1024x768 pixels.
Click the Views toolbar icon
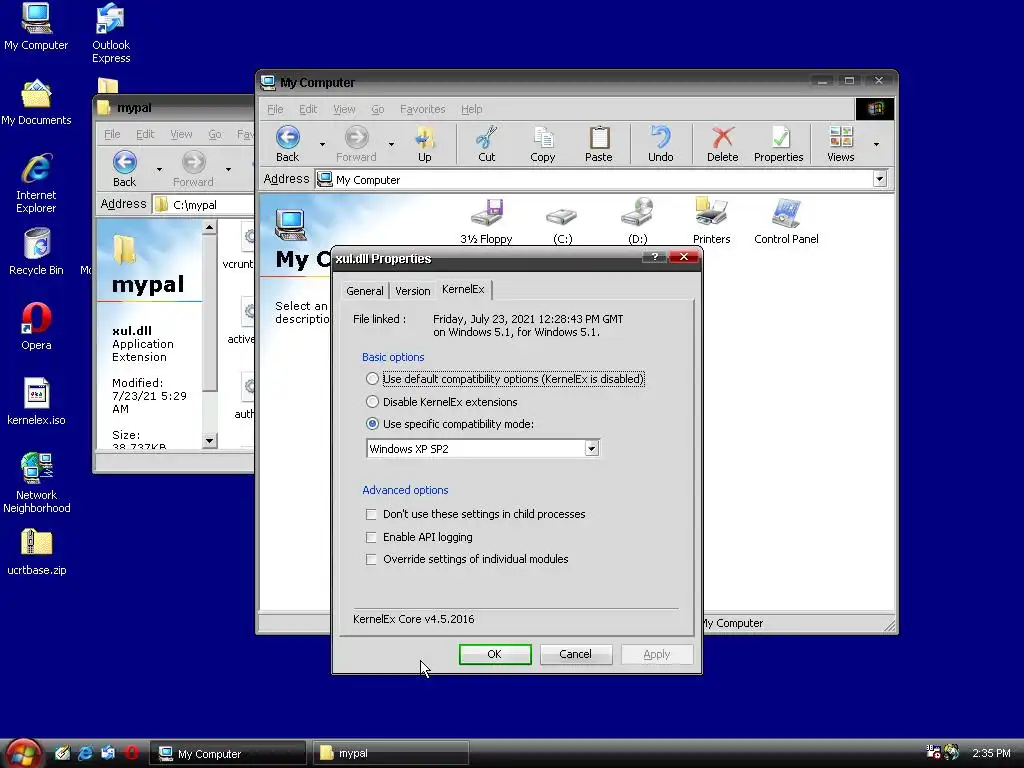[x=840, y=144]
